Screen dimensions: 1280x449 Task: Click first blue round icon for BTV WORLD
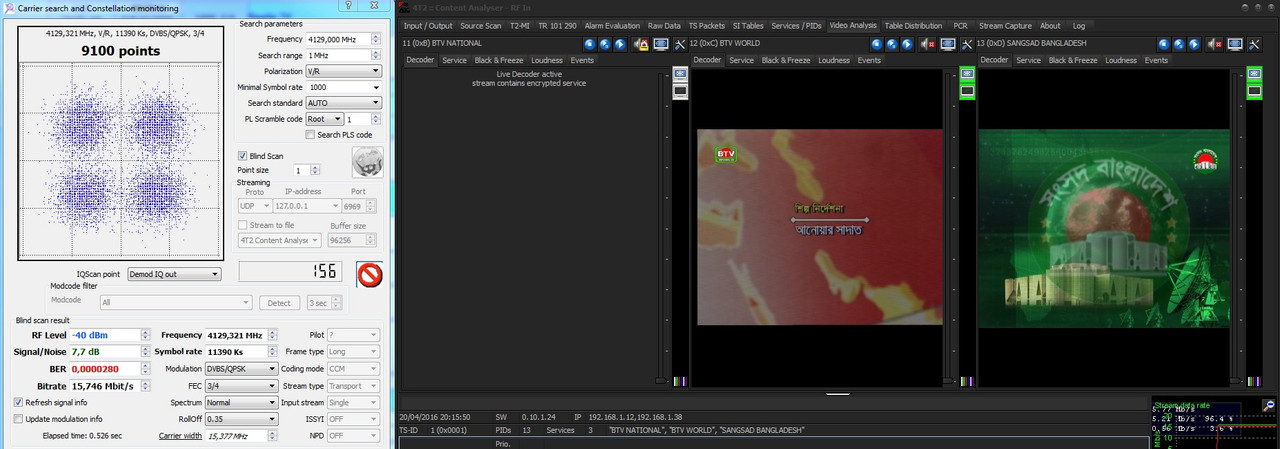point(876,44)
